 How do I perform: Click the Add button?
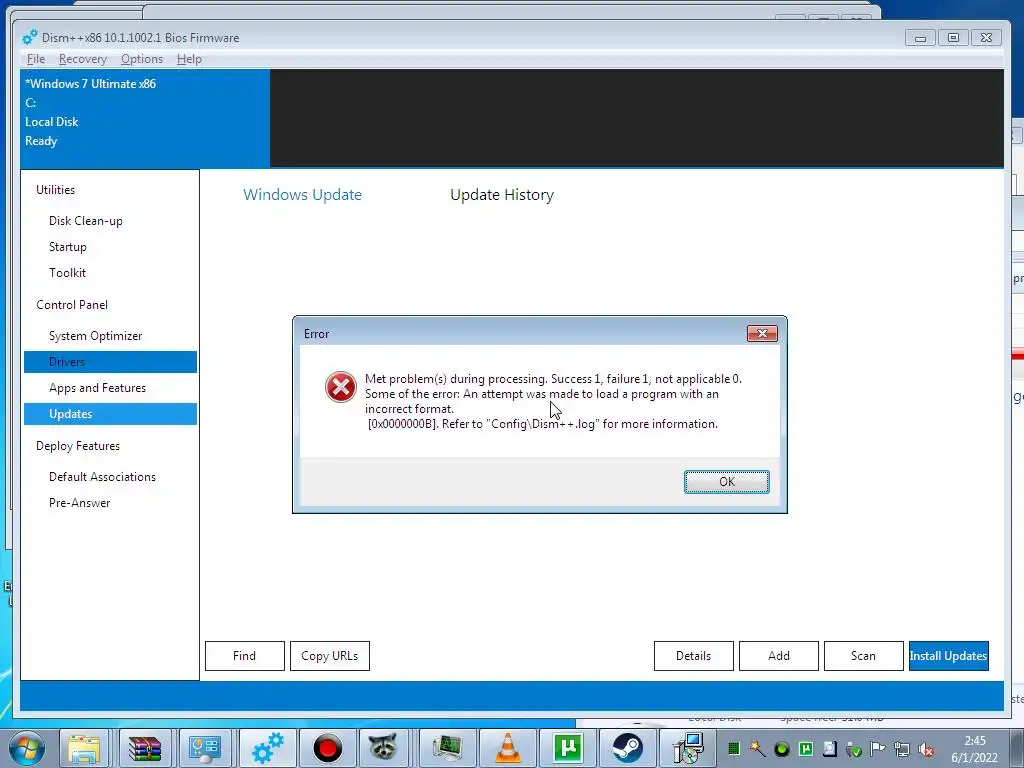[x=778, y=656]
